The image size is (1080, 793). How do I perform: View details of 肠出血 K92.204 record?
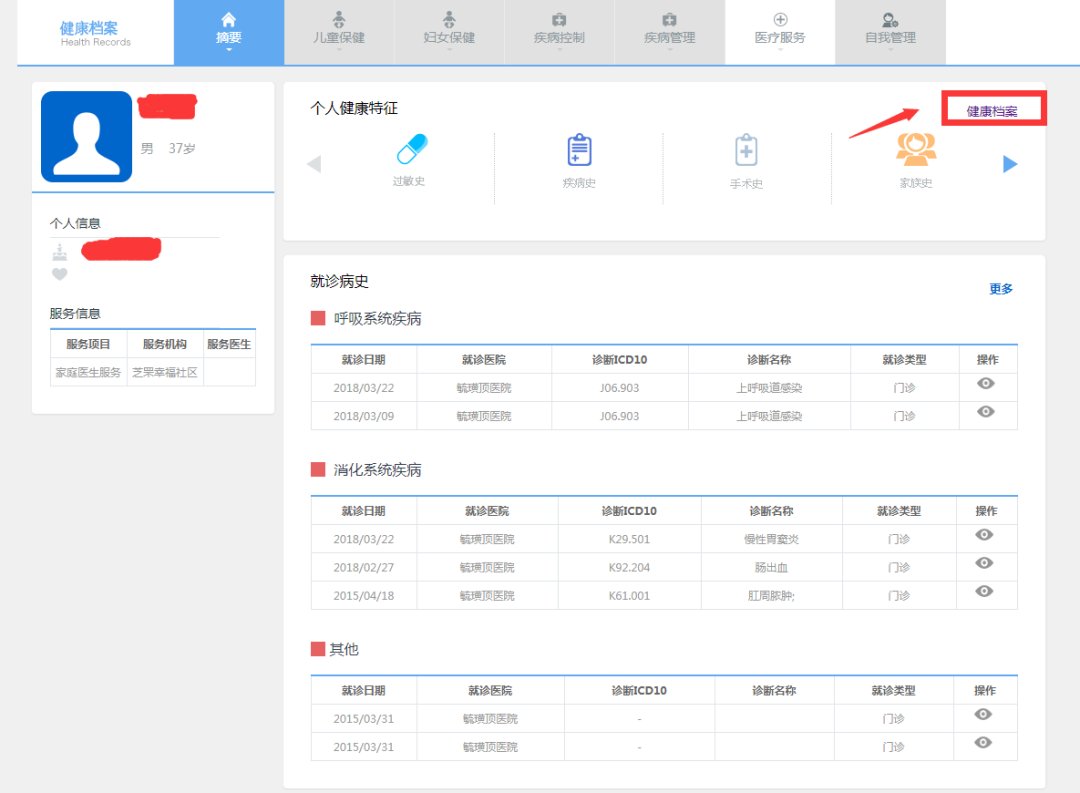coord(984,563)
